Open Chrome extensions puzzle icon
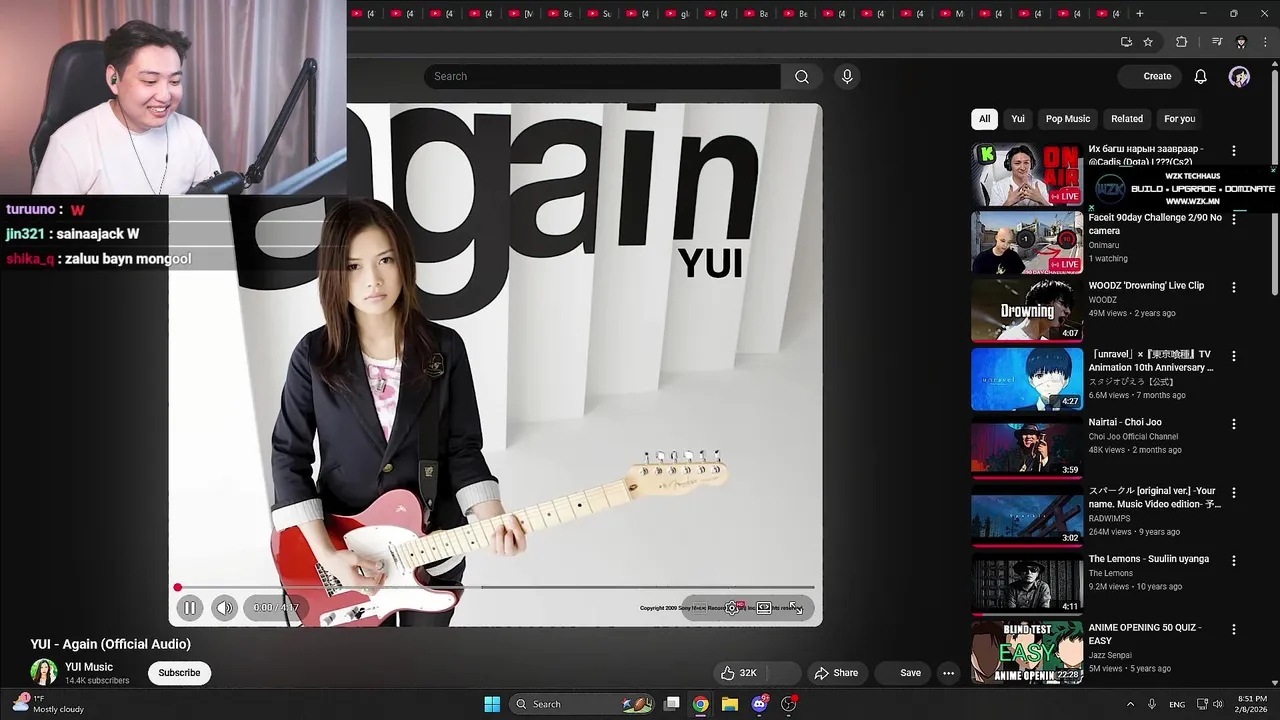Image resolution: width=1280 pixels, height=720 pixels. point(1181,42)
